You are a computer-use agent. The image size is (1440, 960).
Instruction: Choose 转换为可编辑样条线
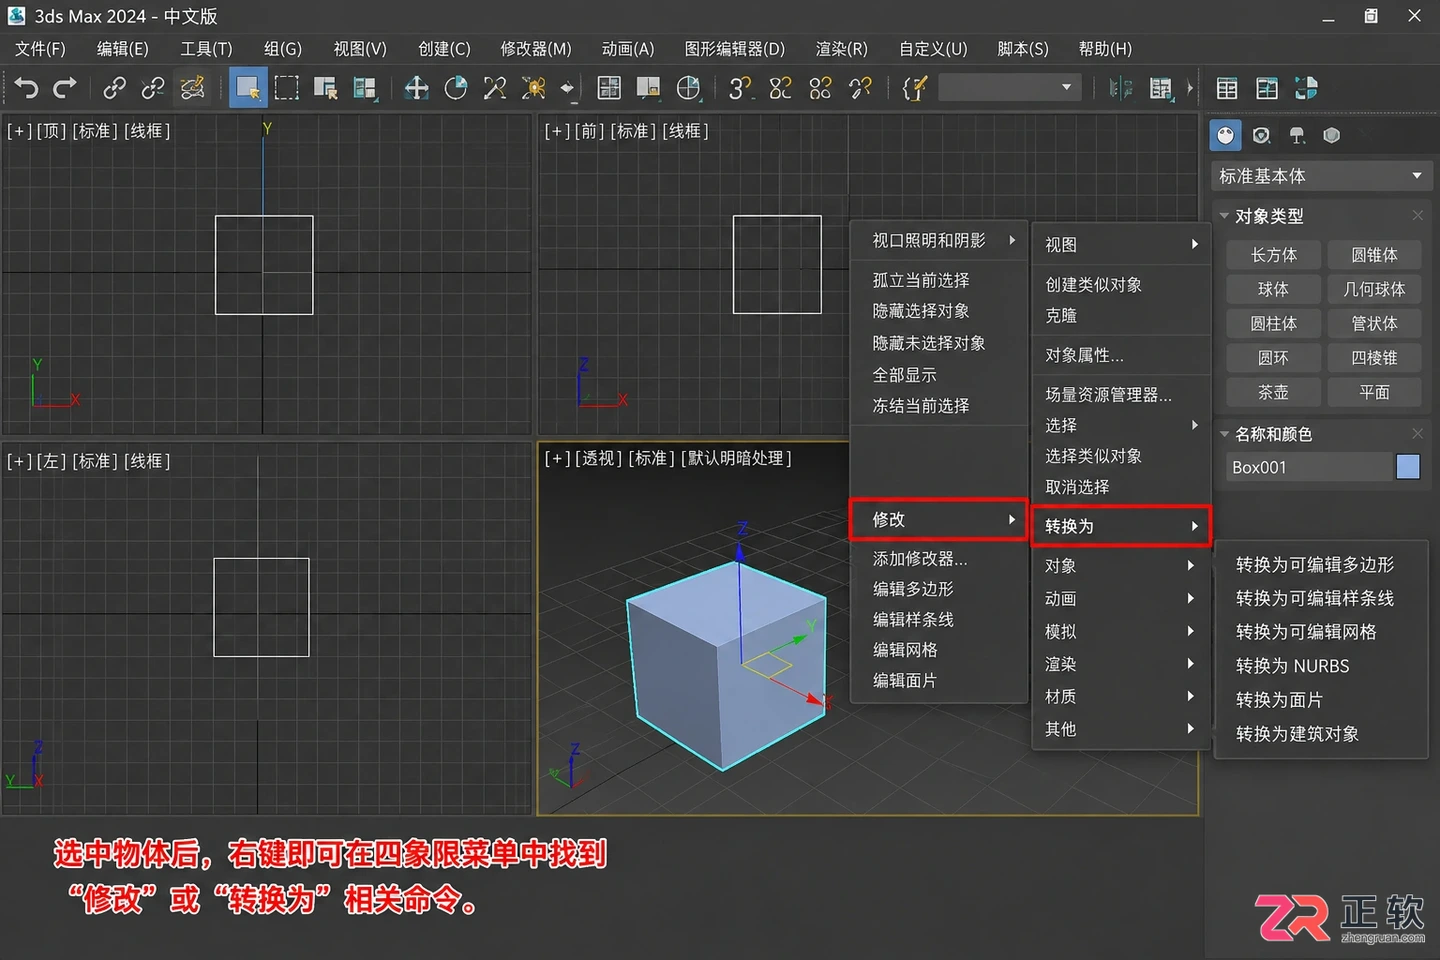tap(1314, 598)
